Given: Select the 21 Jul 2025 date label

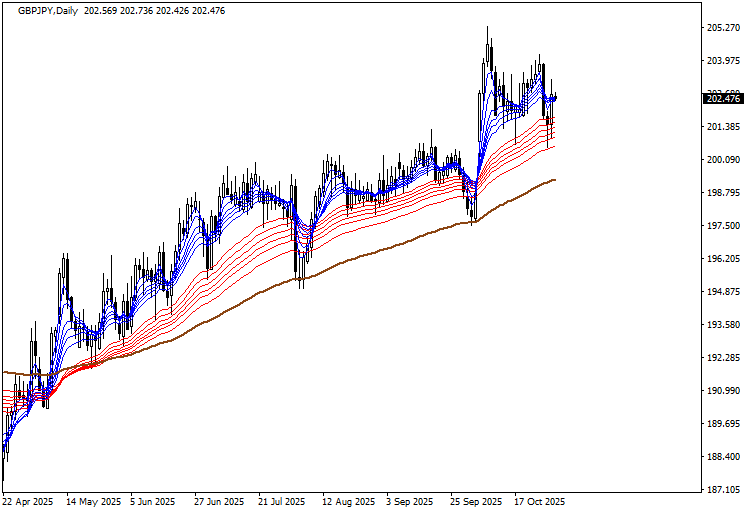Looking at the screenshot, I should 283,502.
